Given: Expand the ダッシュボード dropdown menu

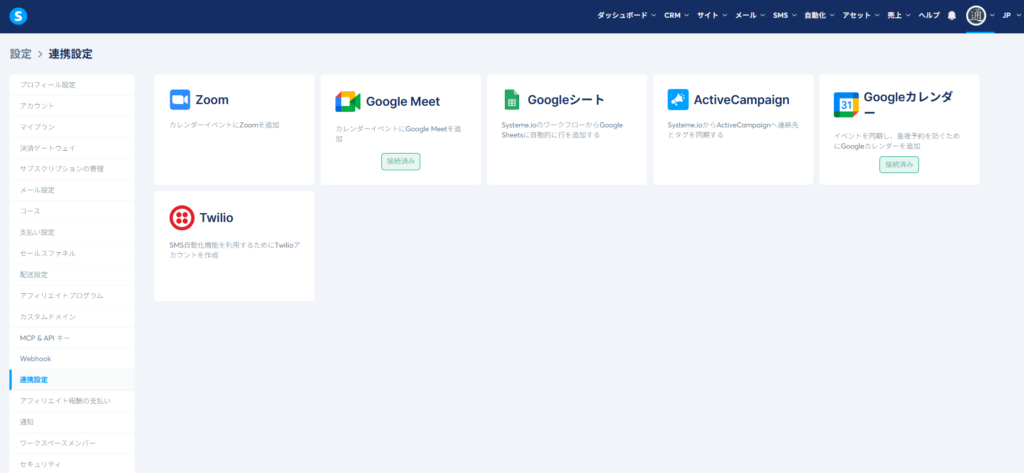Looking at the screenshot, I should click(626, 16).
